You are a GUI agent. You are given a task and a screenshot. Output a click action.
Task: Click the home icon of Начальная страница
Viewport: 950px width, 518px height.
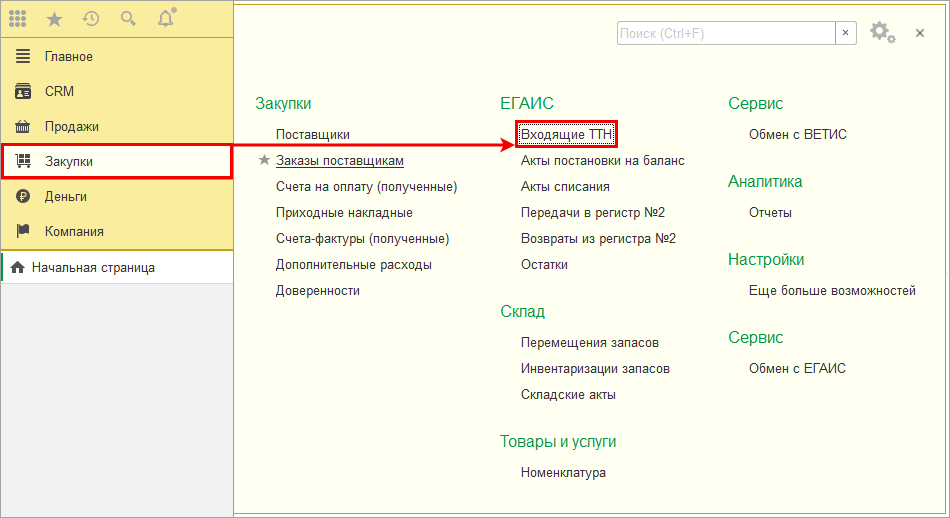click(x=18, y=267)
